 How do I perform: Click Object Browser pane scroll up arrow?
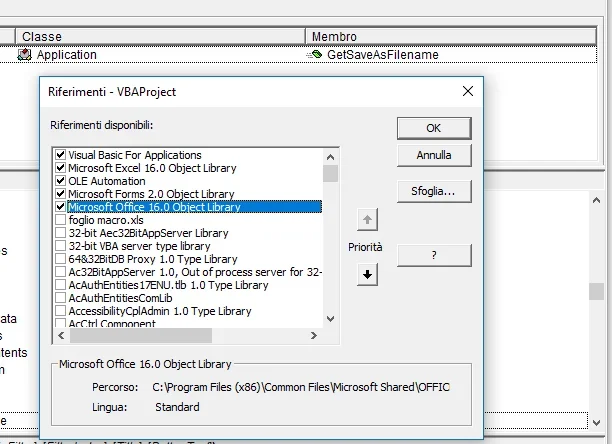596,201
